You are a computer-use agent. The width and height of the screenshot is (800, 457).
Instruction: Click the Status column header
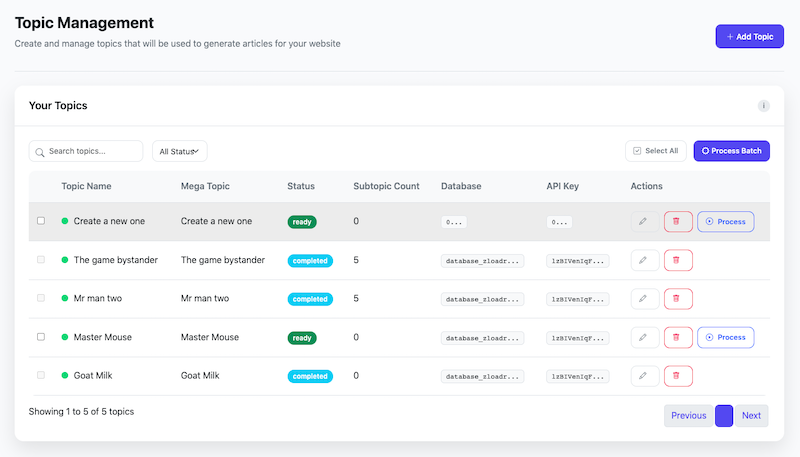pyautogui.click(x=301, y=186)
